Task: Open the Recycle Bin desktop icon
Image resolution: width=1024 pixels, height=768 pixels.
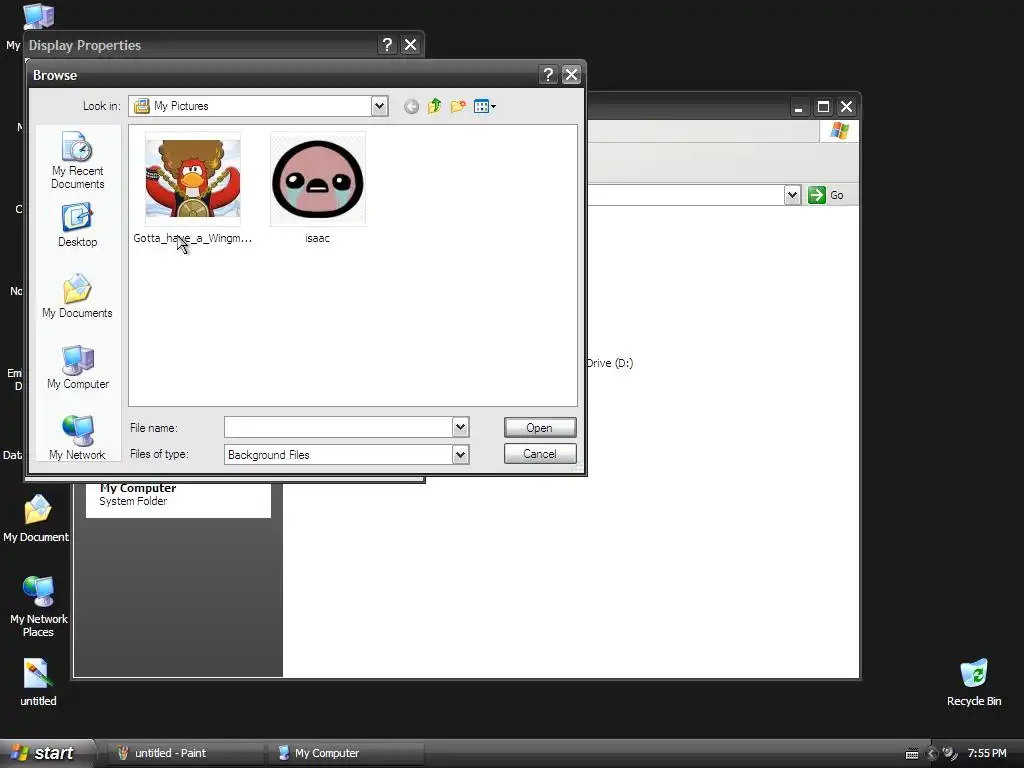Action: [974, 682]
